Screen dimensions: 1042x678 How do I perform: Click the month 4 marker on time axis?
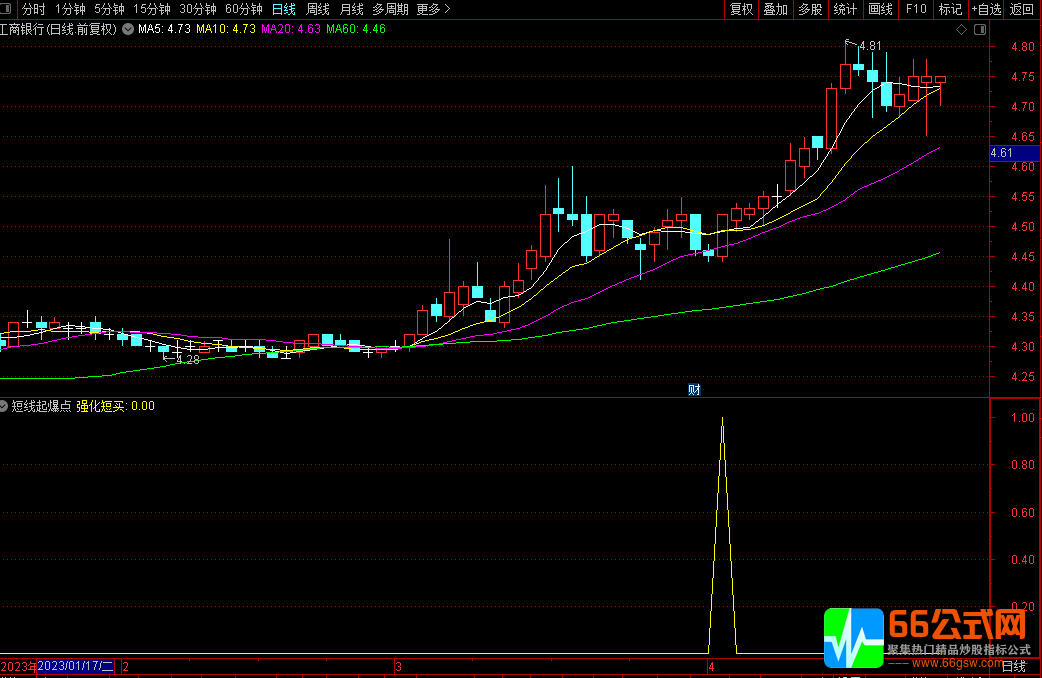(x=711, y=666)
